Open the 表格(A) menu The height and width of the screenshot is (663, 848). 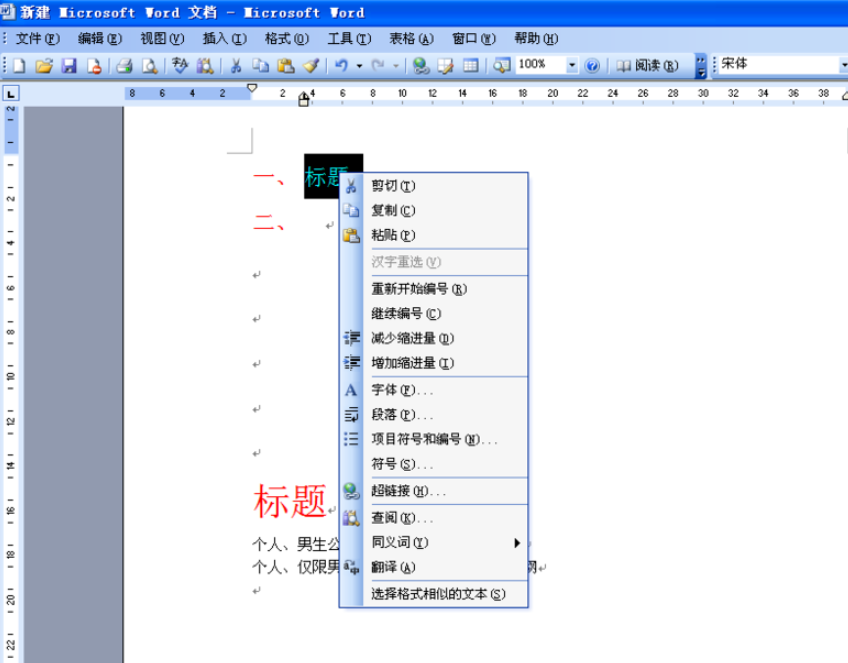tap(411, 39)
